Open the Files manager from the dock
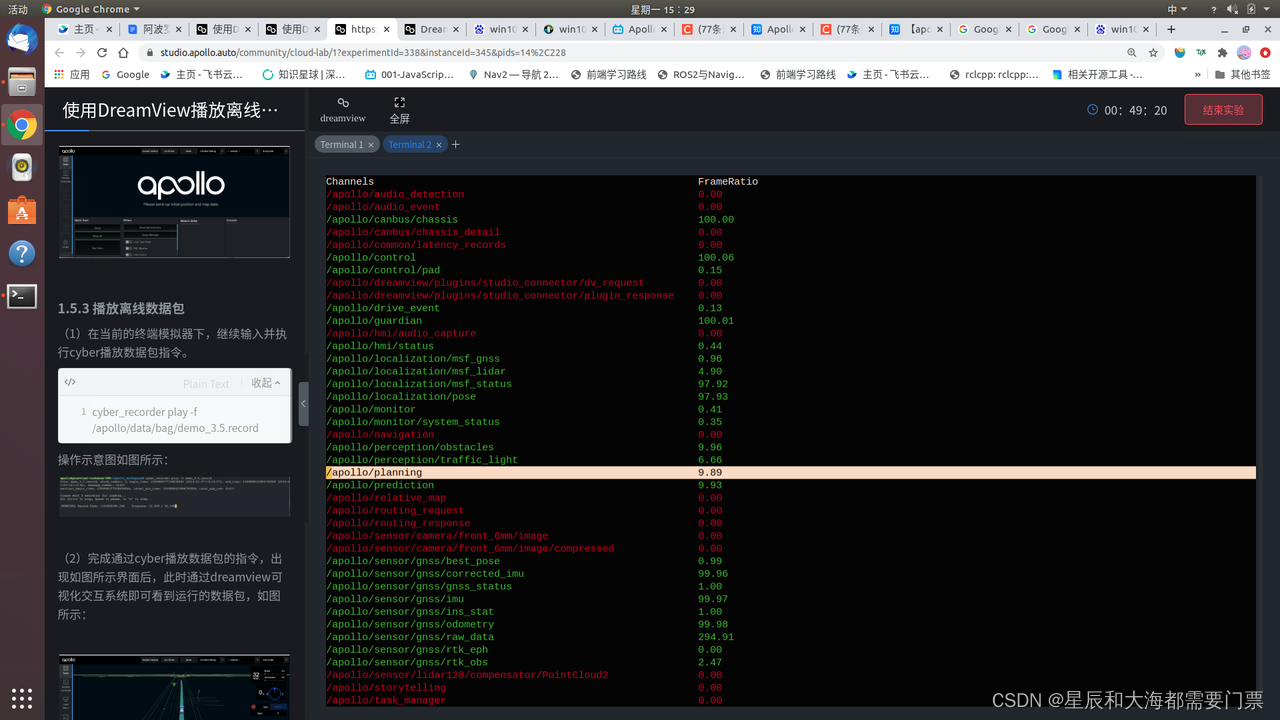The width and height of the screenshot is (1280, 720). (22, 82)
